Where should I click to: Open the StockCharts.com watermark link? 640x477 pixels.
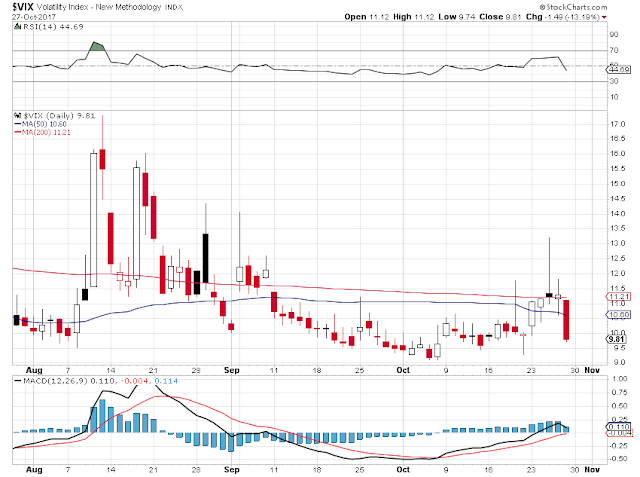point(573,7)
